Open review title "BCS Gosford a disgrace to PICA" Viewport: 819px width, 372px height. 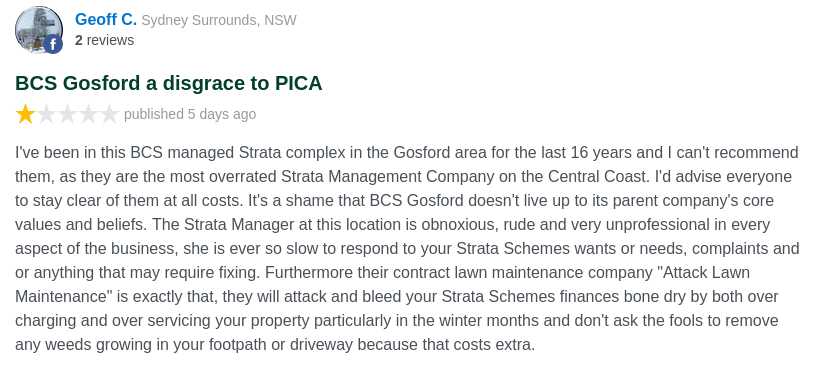click(168, 83)
